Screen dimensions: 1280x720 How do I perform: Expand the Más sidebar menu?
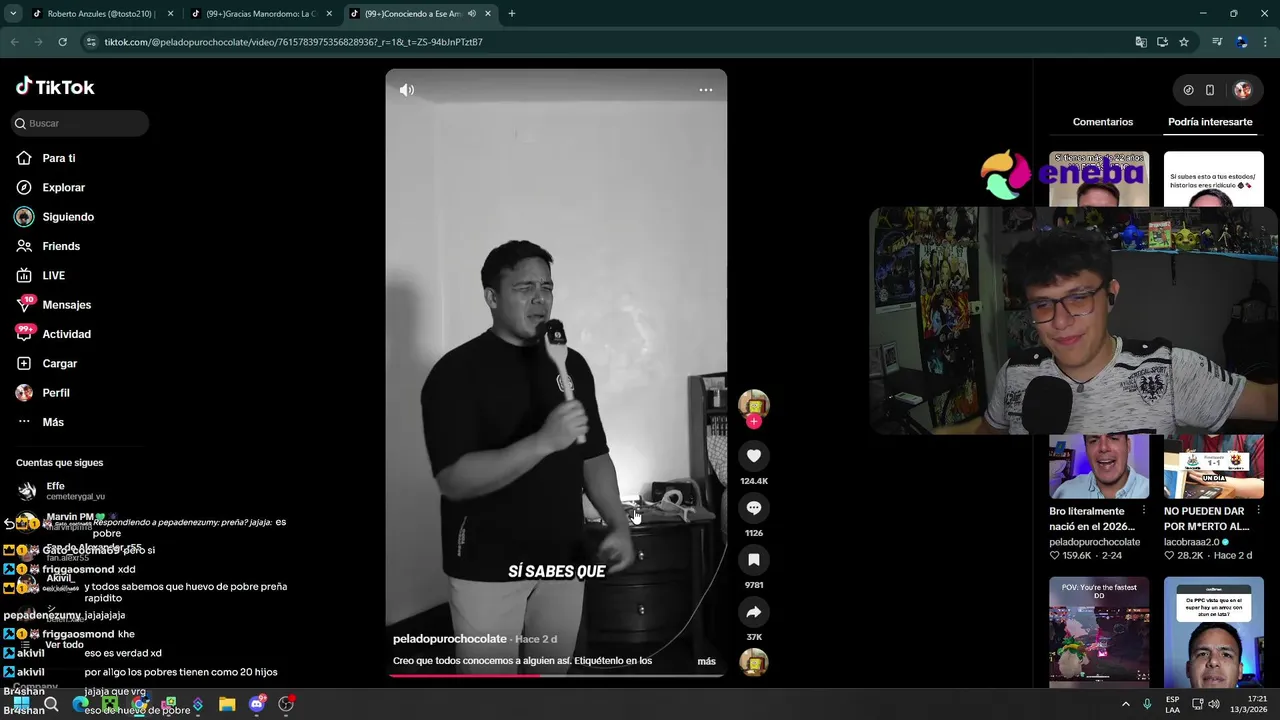[x=52, y=422]
